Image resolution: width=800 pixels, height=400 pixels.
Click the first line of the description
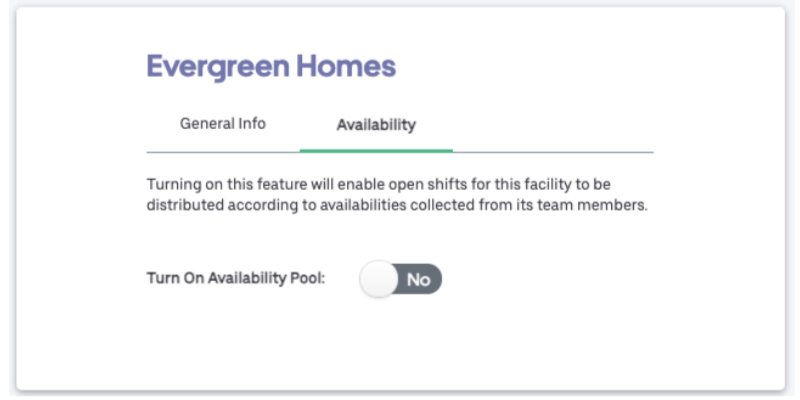(390, 186)
